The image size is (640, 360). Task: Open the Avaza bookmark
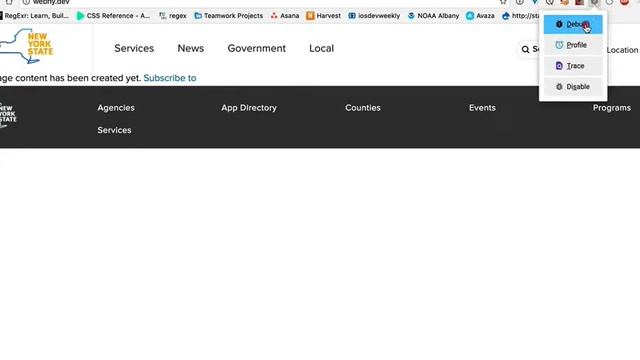tap(480, 16)
